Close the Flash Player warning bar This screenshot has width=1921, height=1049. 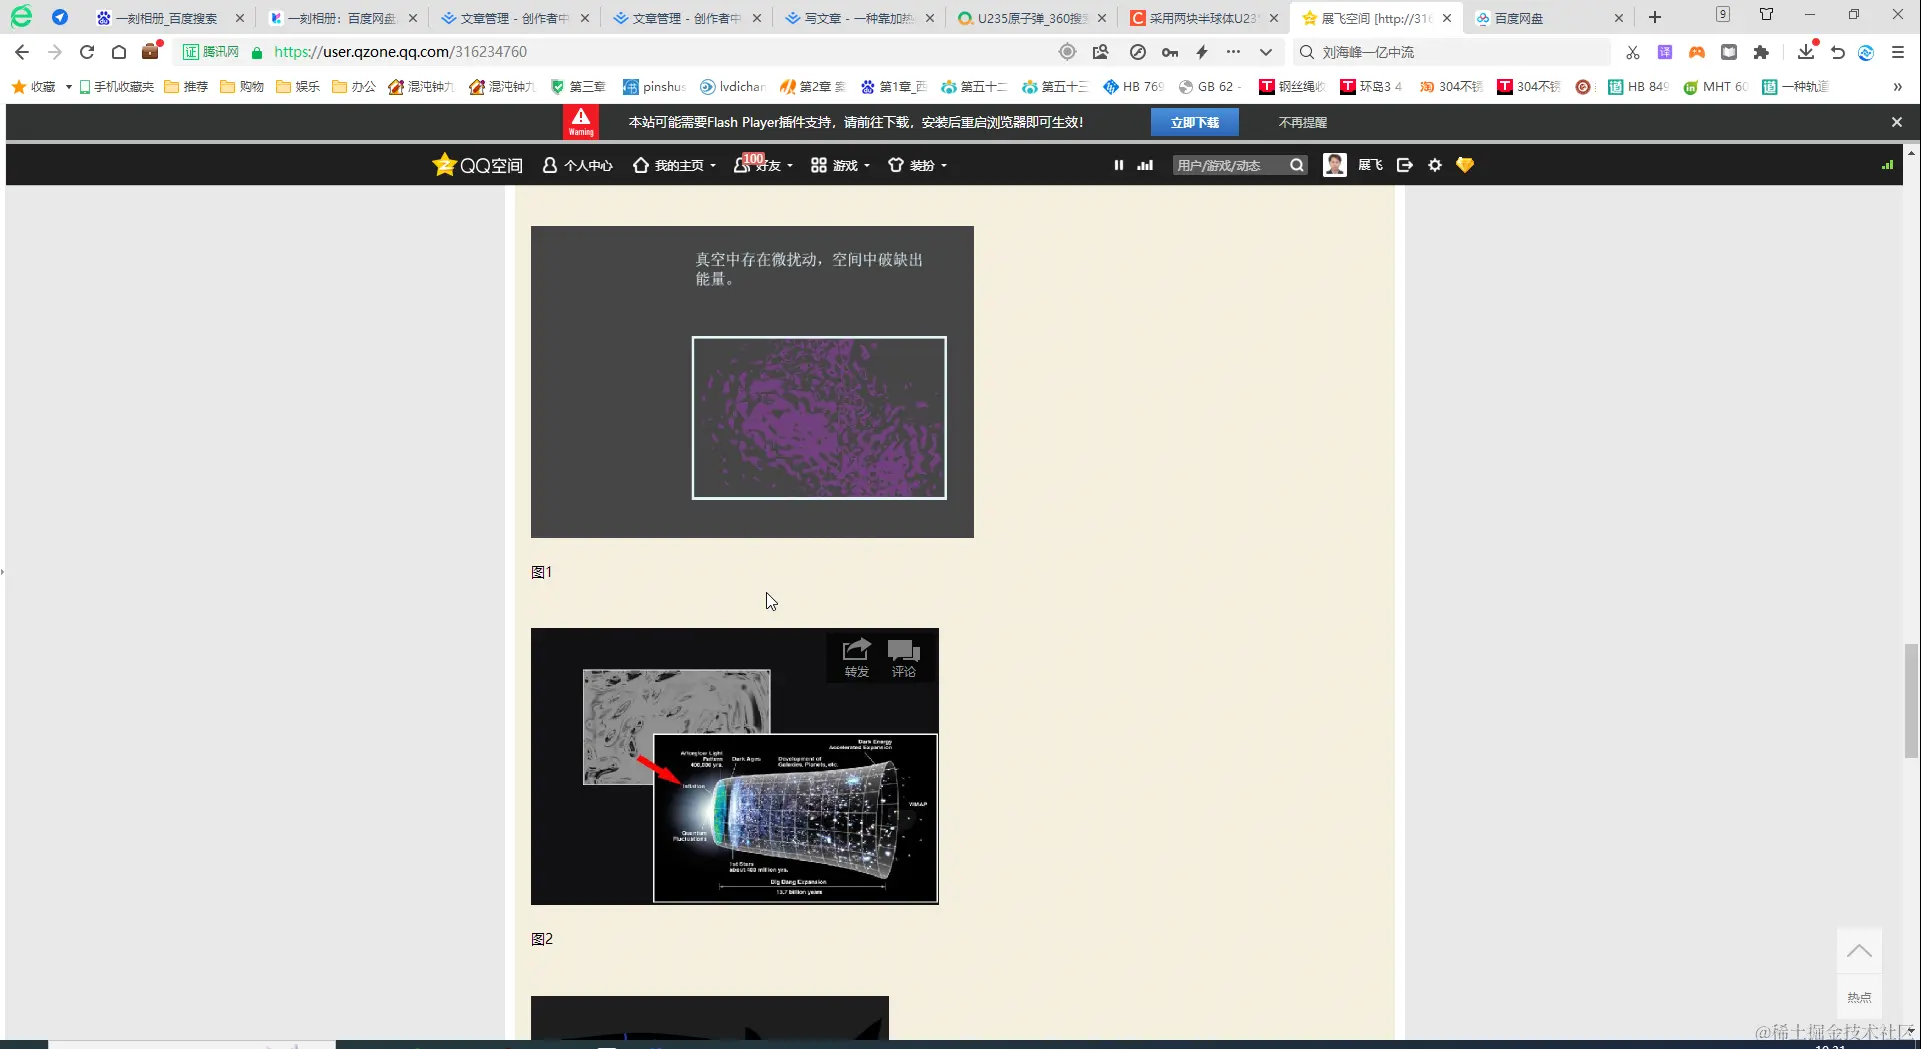click(1897, 122)
